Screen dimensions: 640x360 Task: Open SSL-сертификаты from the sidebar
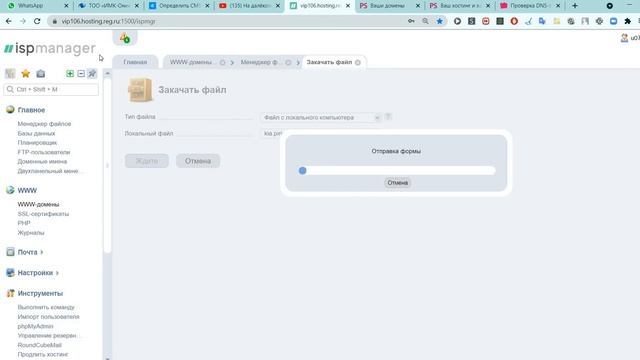pos(43,214)
